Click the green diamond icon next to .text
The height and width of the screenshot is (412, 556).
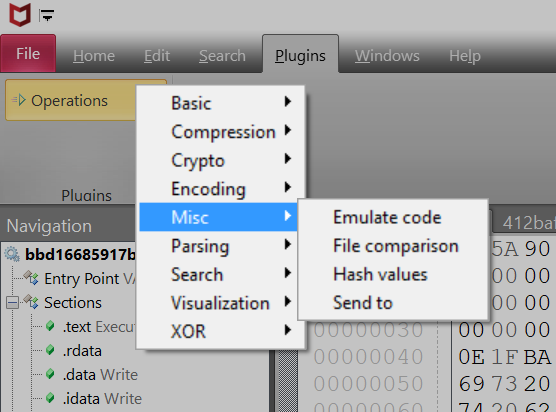(x=50, y=326)
